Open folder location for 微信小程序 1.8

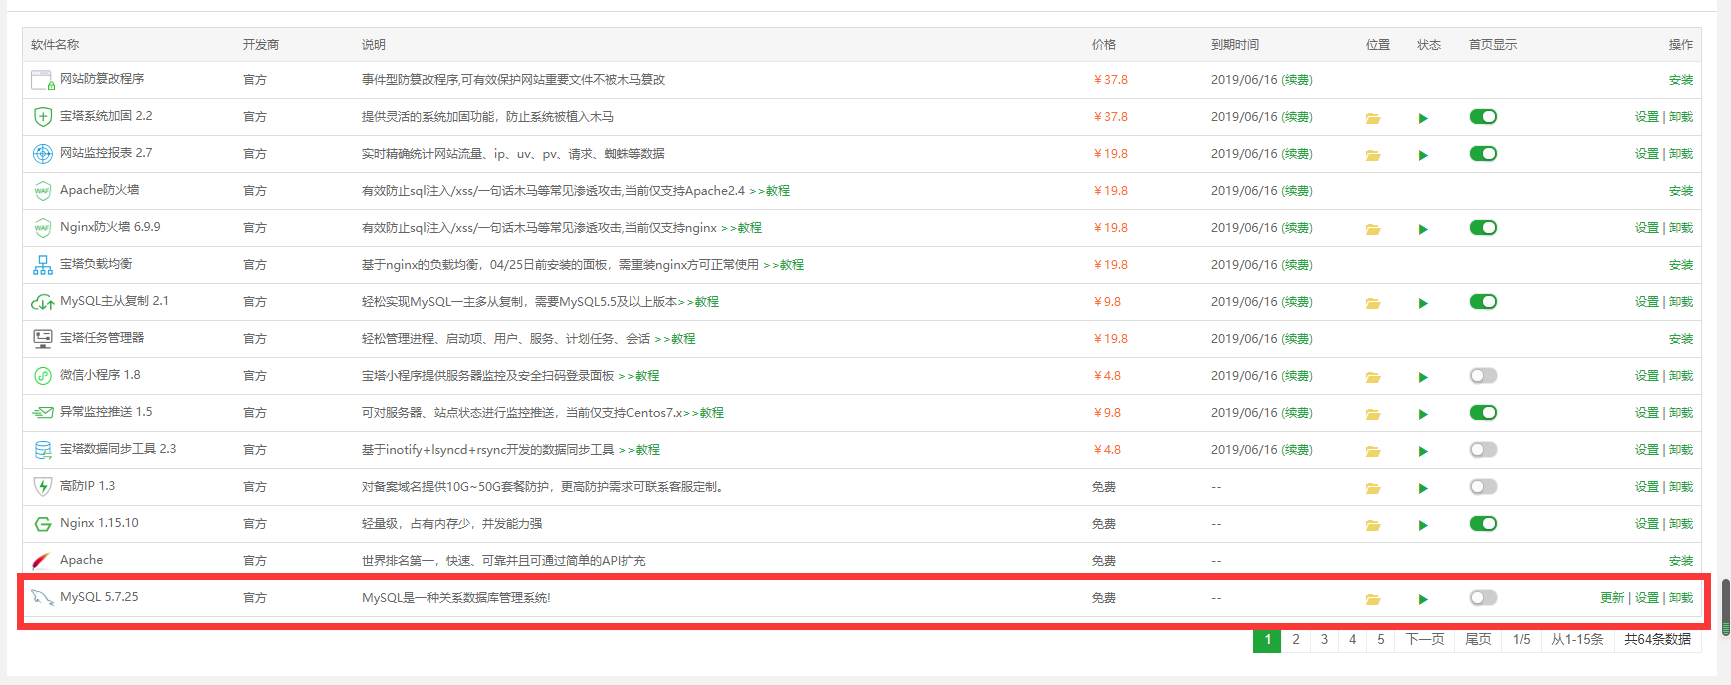click(1373, 377)
